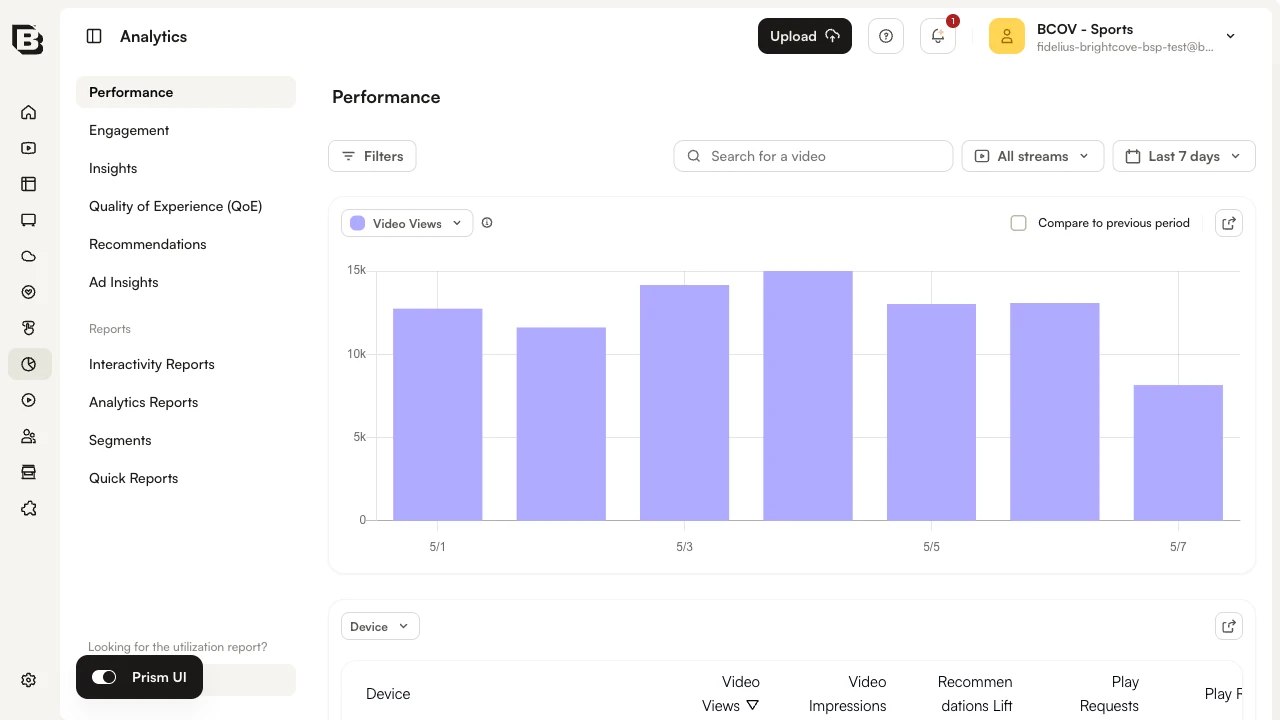The height and width of the screenshot is (720, 1280).
Task: Click the magnifier icon in video search
Action: click(694, 156)
